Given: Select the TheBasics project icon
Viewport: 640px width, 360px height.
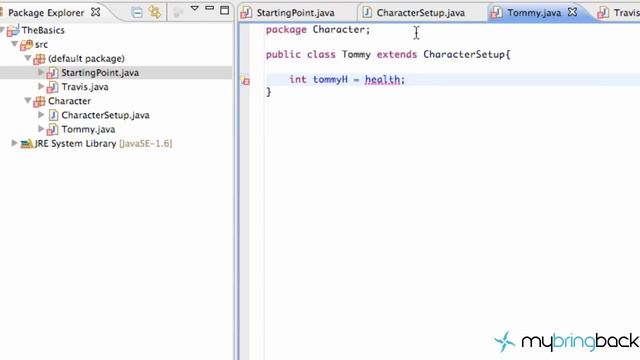Looking at the screenshot, I should tap(13, 30).
